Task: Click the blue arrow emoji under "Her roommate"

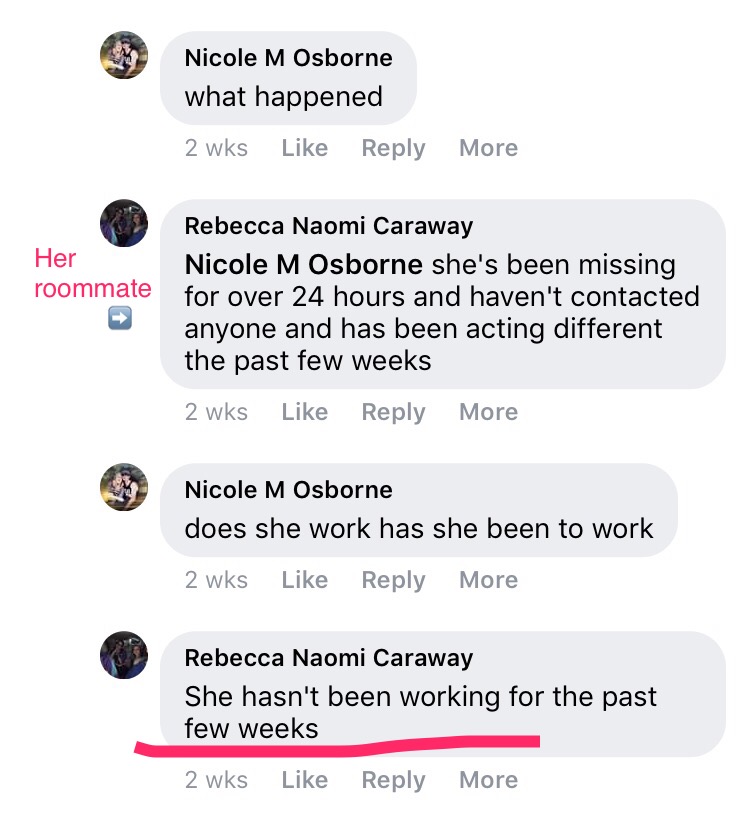Action: click(x=119, y=319)
